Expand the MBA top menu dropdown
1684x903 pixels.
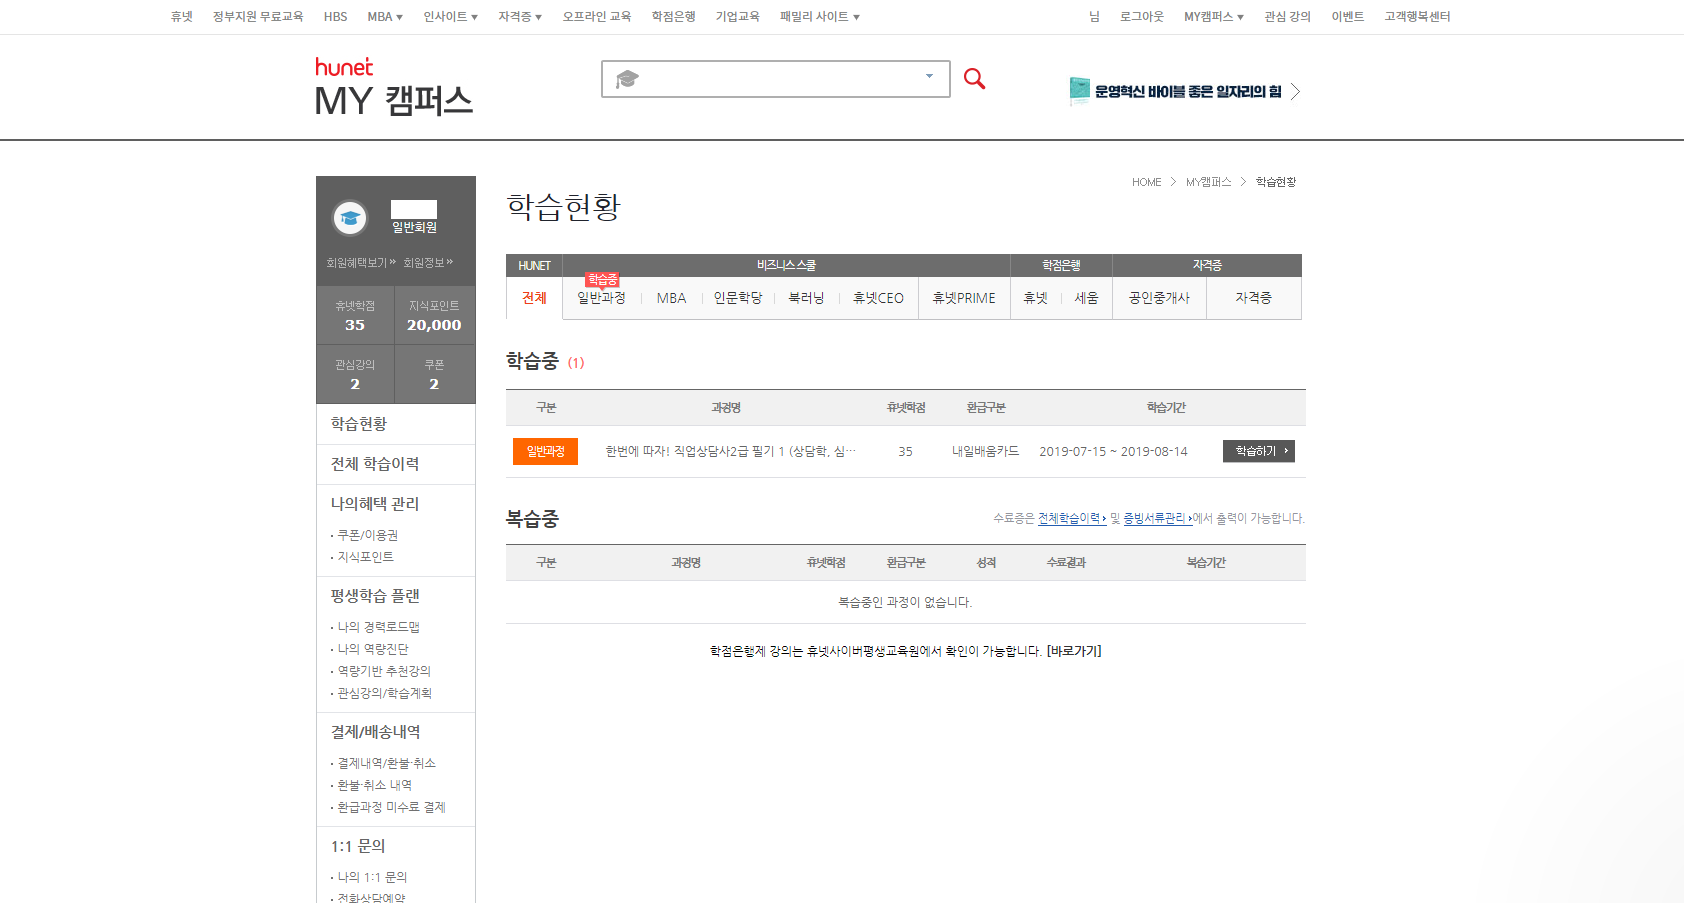[x=385, y=17]
